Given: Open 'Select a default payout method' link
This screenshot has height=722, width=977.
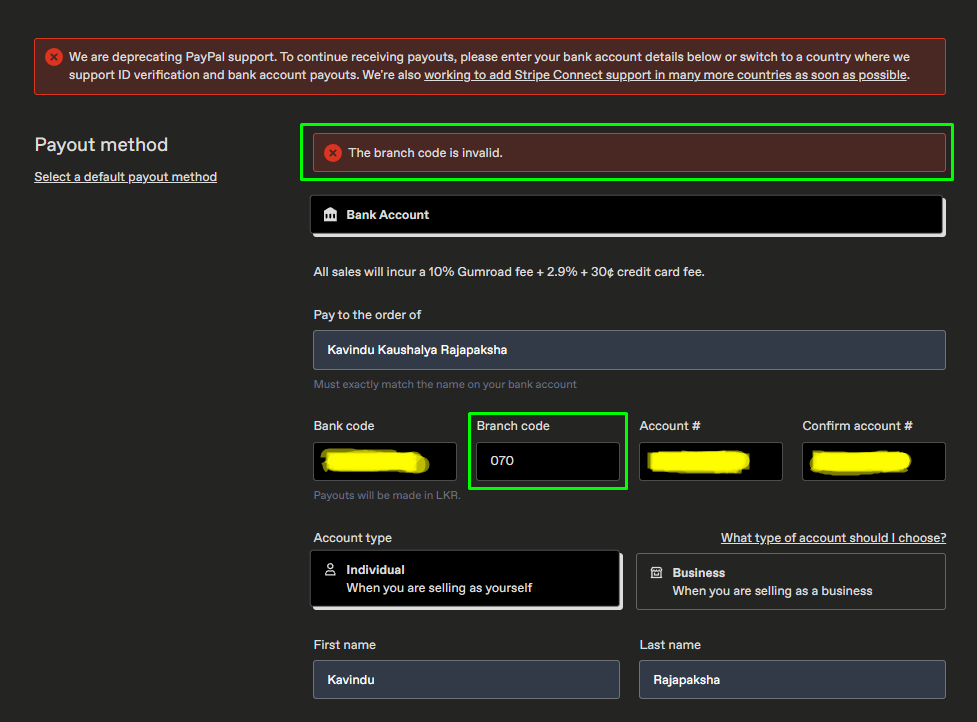Looking at the screenshot, I should click(x=125, y=177).
